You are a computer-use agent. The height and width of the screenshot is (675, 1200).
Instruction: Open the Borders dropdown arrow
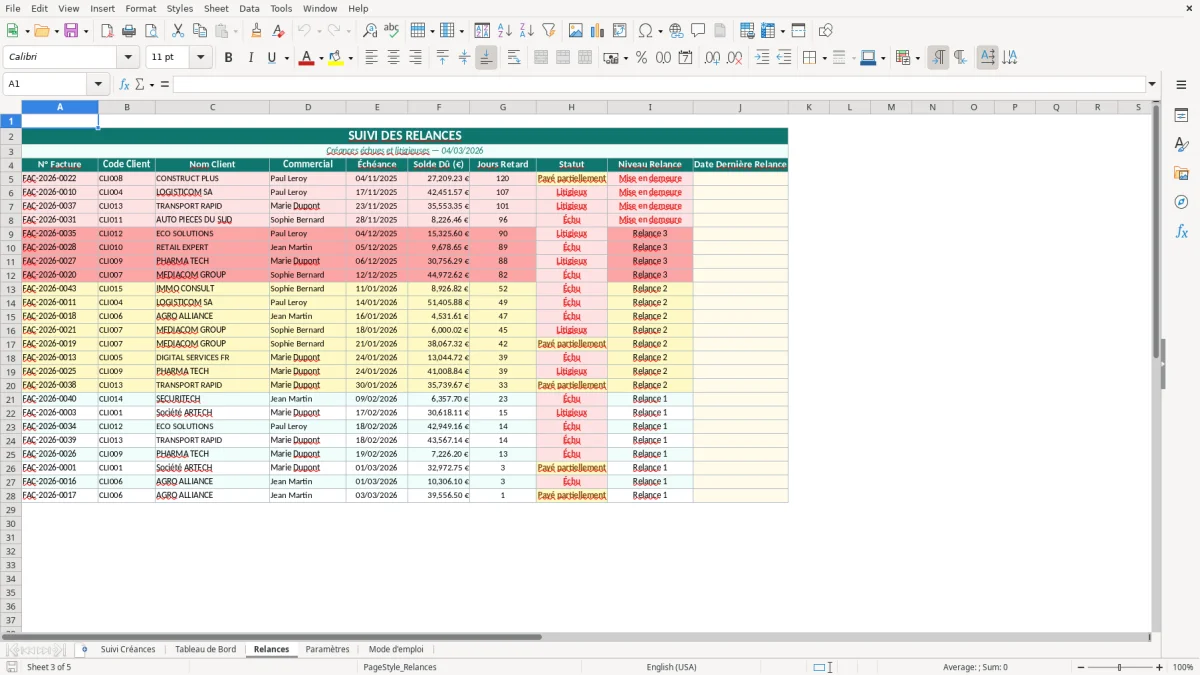[823, 58]
